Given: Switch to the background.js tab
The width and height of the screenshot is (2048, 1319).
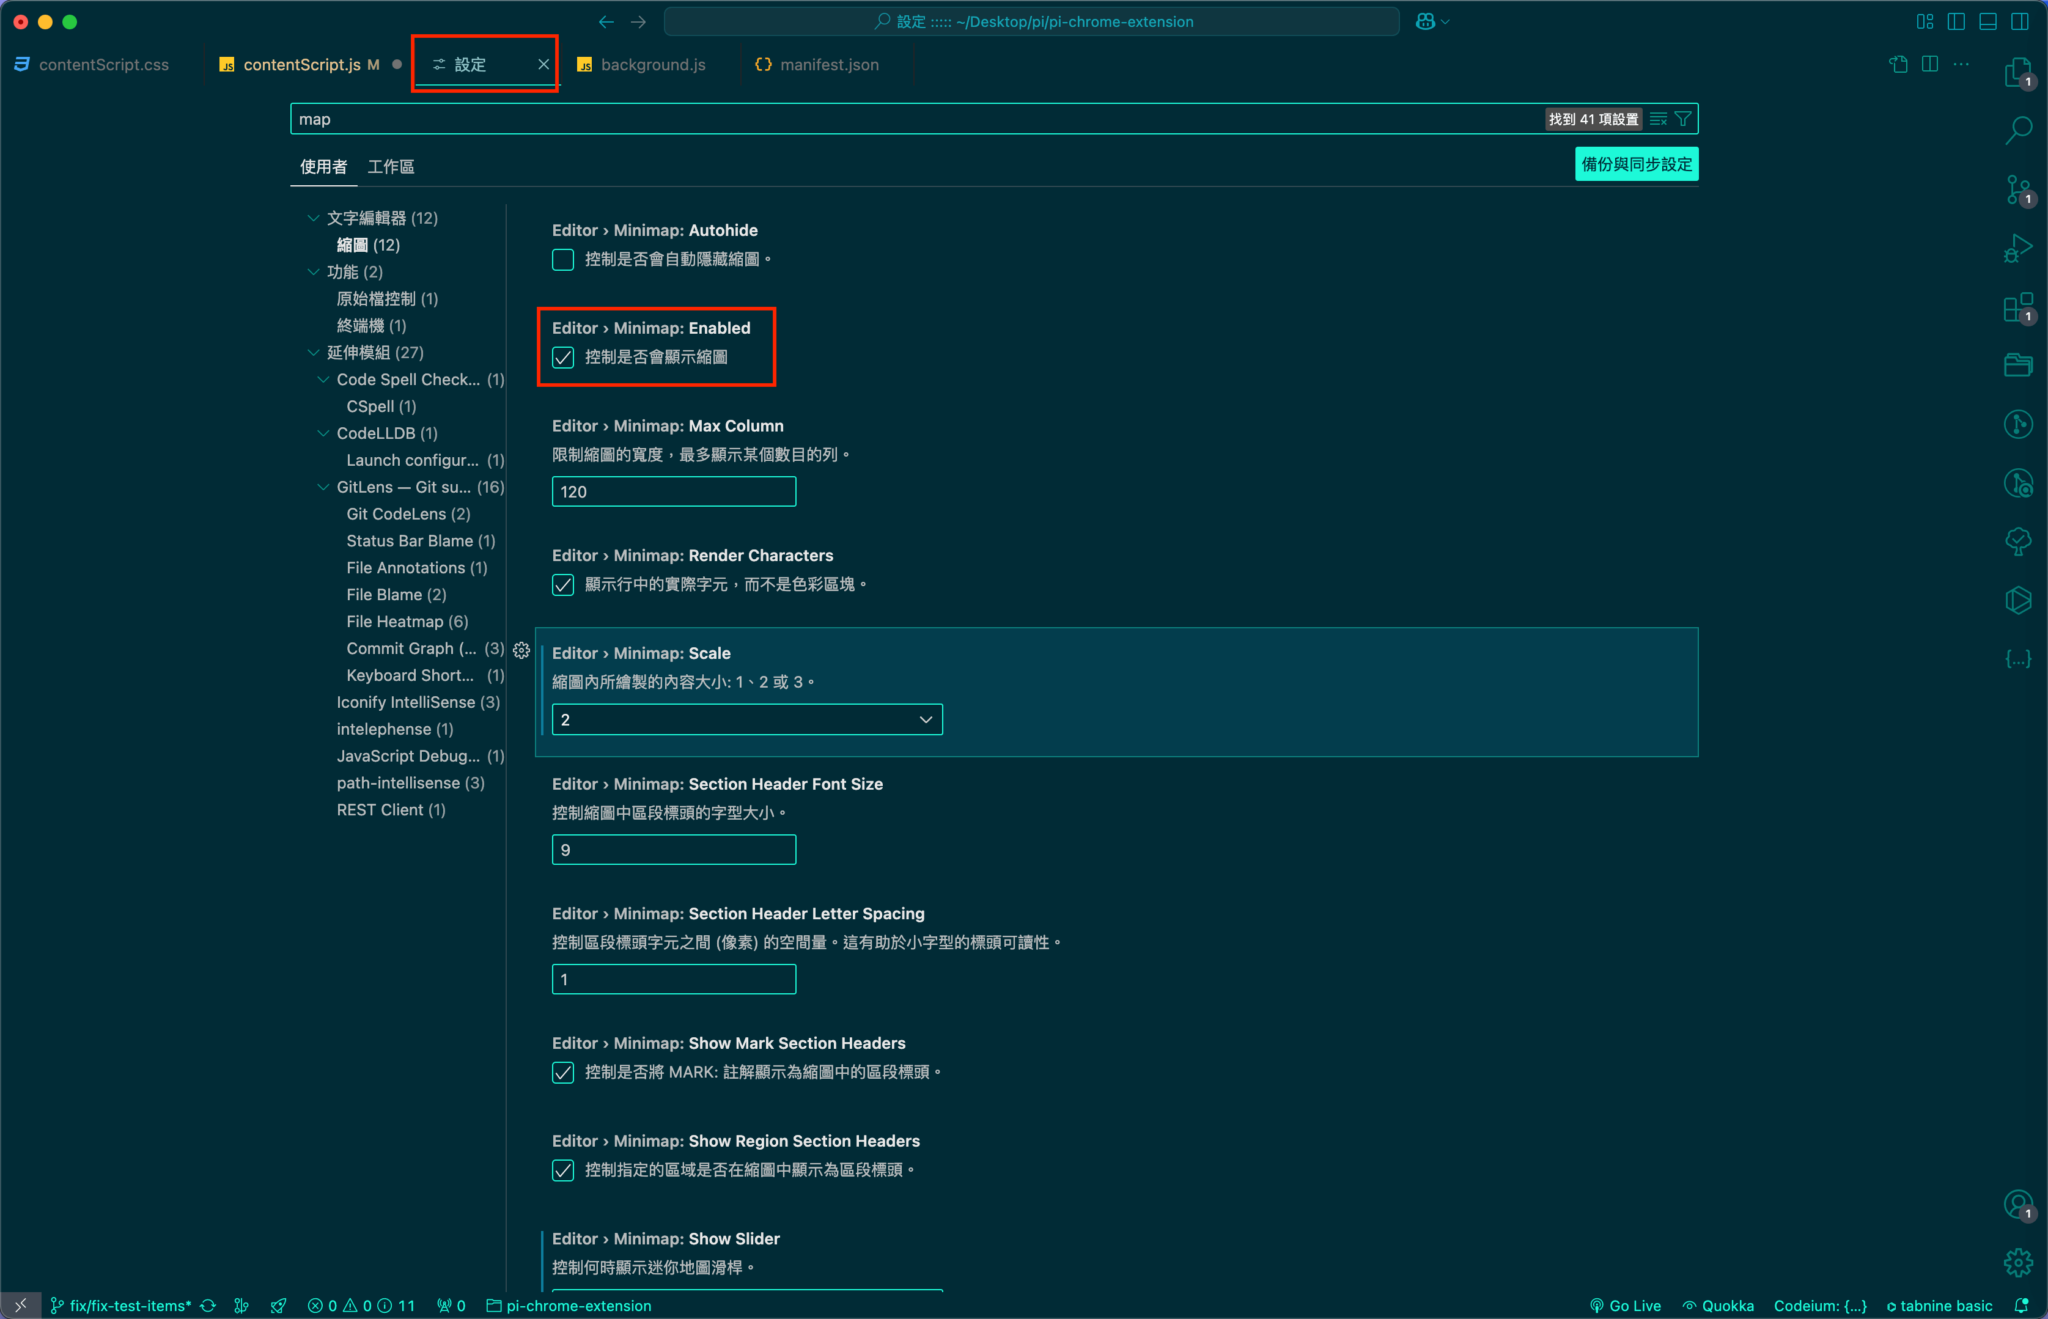Looking at the screenshot, I should [x=652, y=64].
